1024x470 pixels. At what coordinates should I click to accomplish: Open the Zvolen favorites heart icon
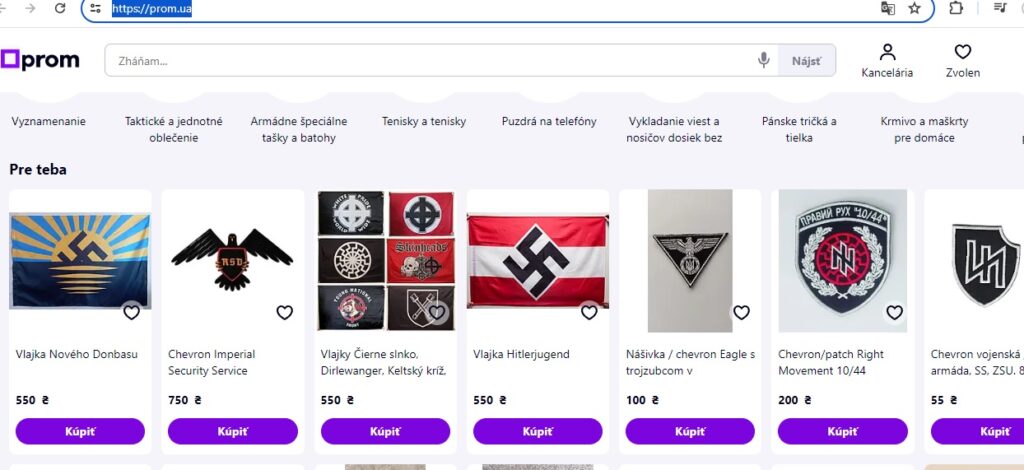[962, 53]
